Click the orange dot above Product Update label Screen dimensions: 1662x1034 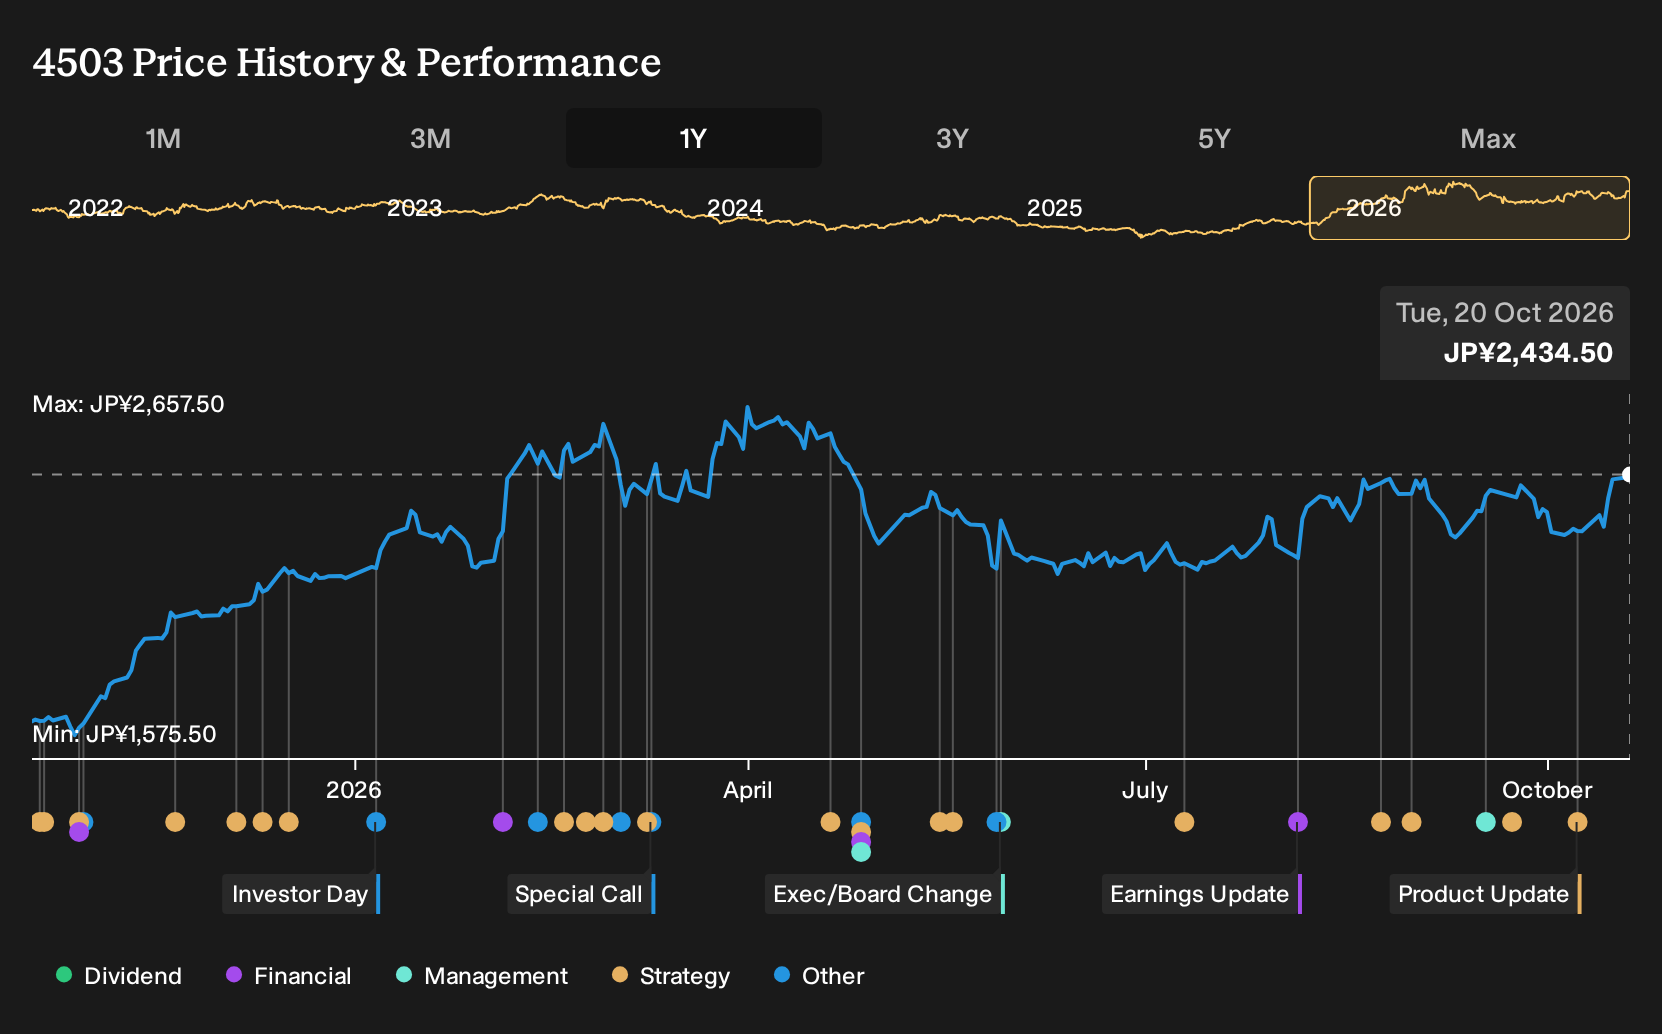pyautogui.click(x=1577, y=822)
